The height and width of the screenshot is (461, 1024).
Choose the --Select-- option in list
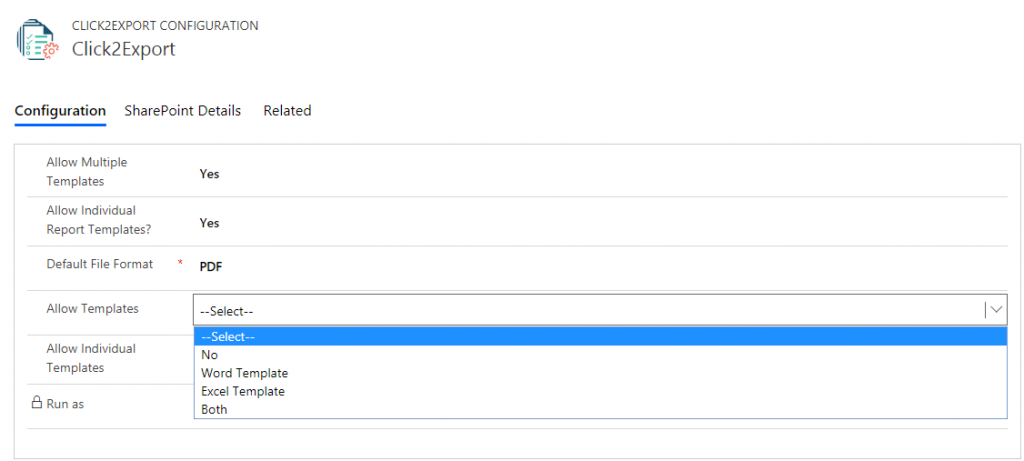[x=600, y=337]
